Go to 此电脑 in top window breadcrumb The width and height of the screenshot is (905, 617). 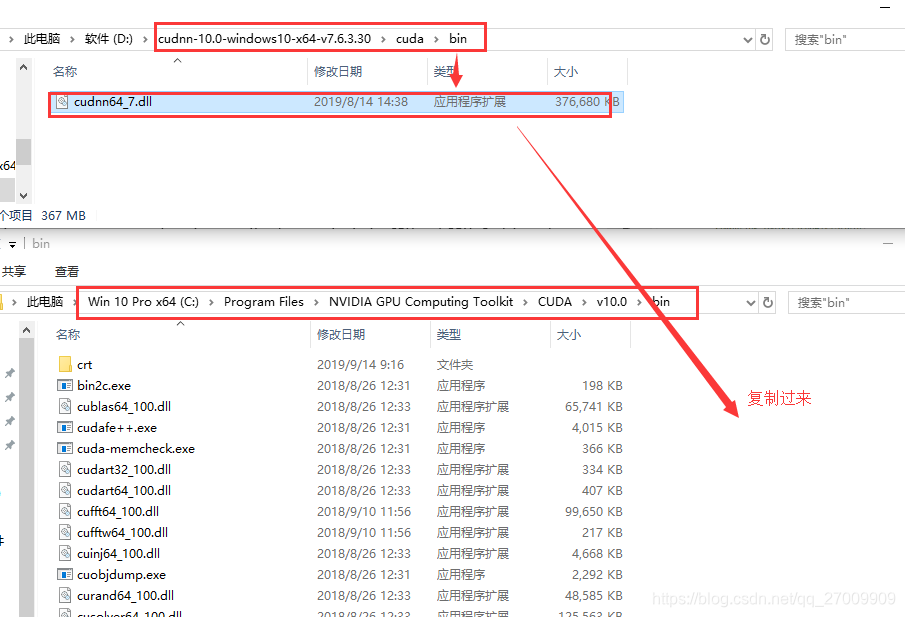pos(42,39)
